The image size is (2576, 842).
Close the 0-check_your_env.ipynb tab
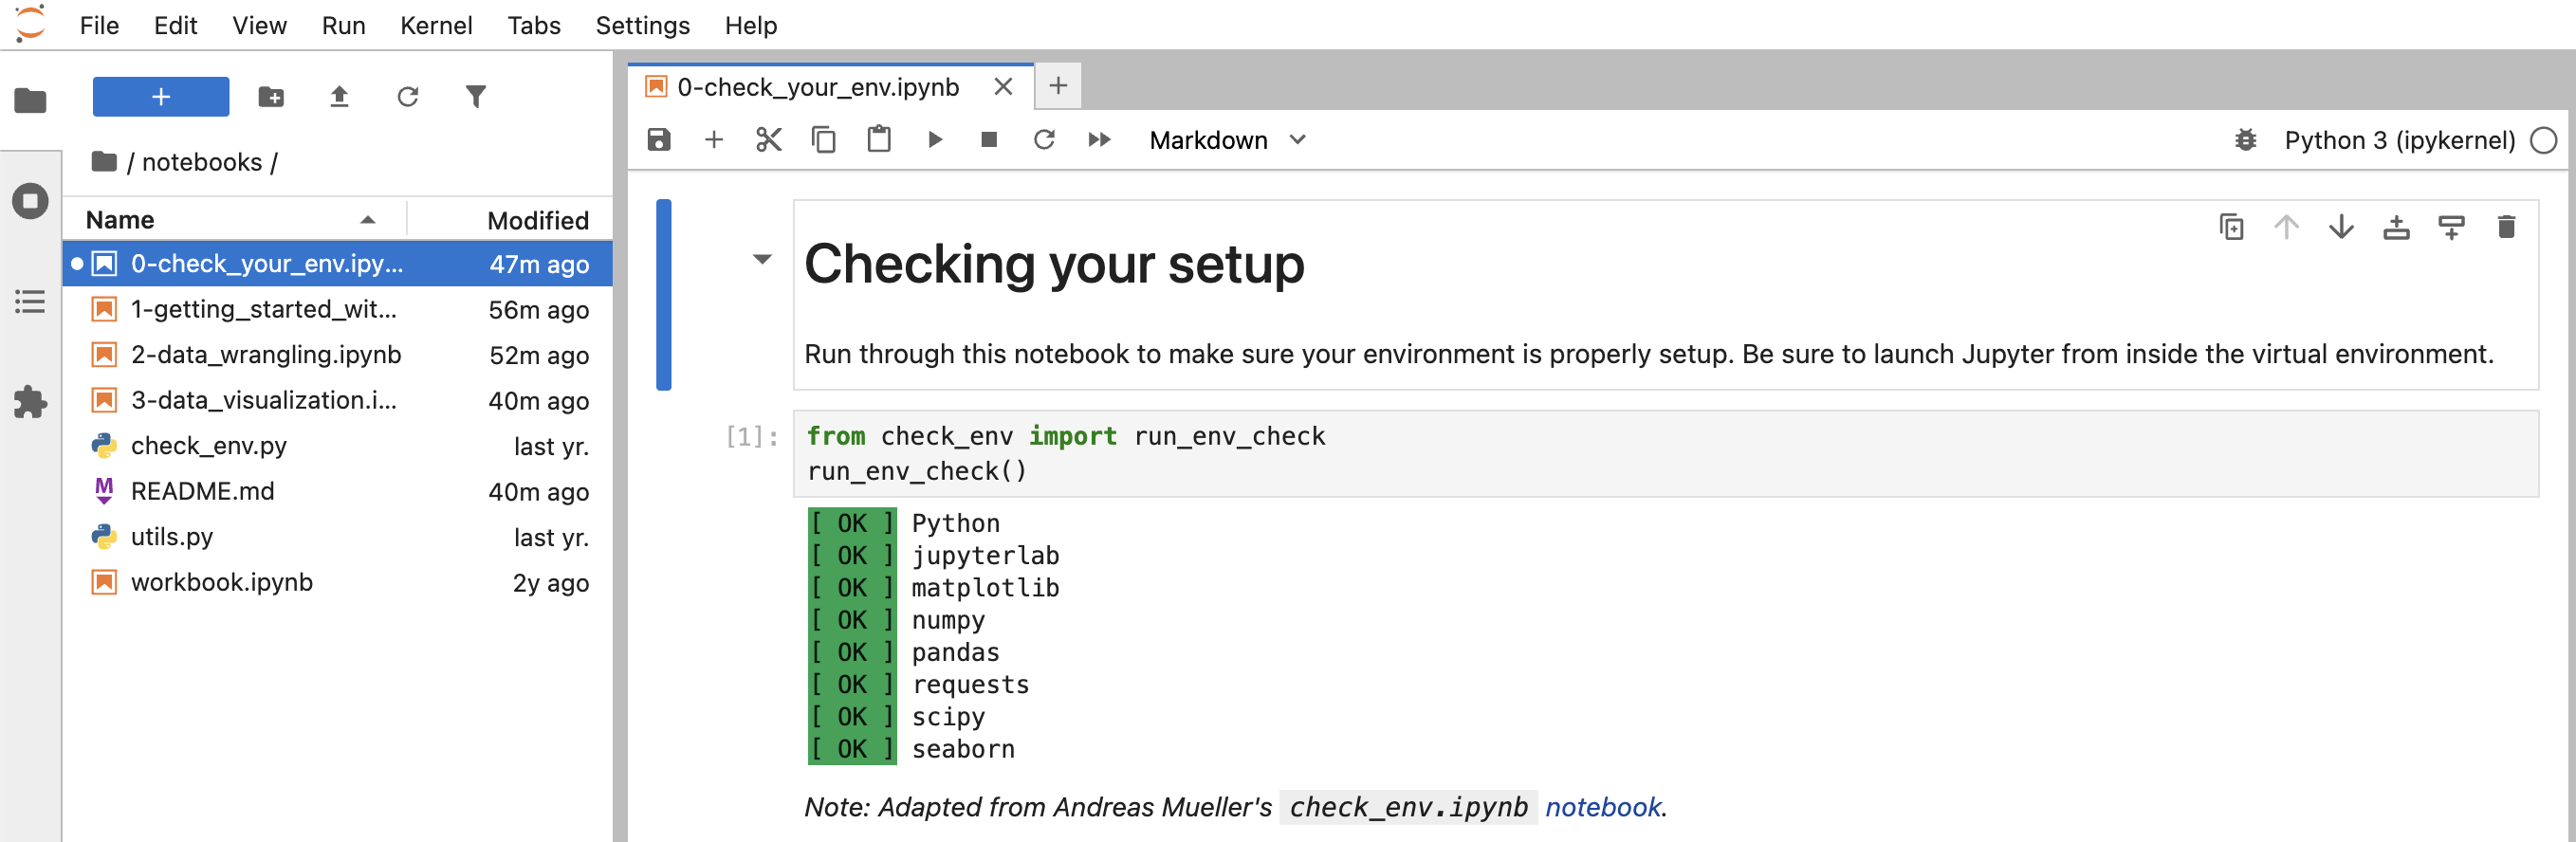[1003, 87]
